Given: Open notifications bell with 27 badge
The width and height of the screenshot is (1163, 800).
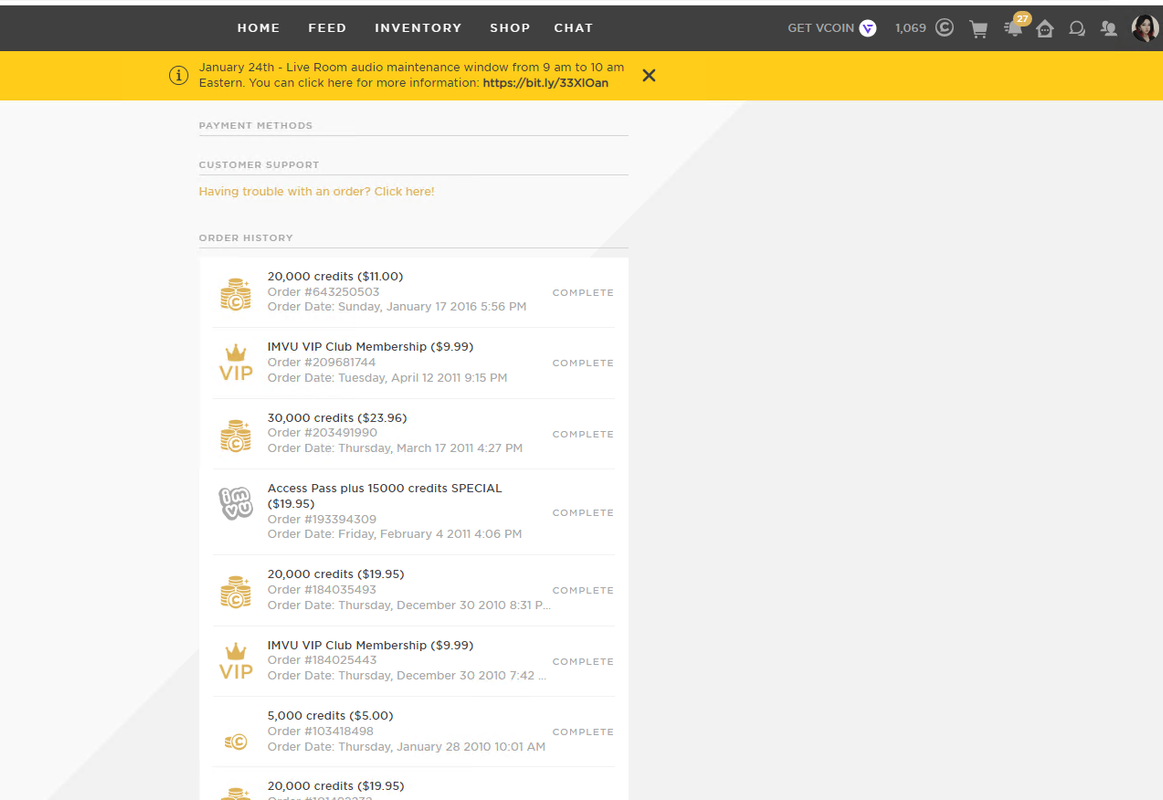Looking at the screenshot, I should (x=1014, y=27).
